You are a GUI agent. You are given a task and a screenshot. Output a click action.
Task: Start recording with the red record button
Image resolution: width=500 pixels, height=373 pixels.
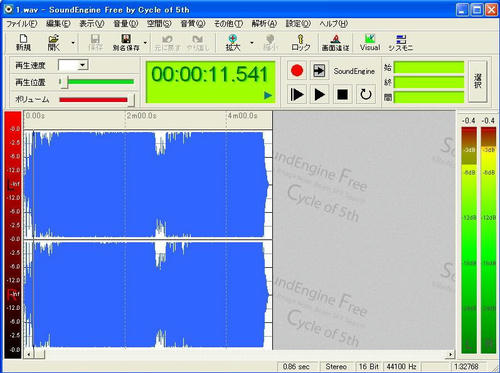pyautogui.click(x=297, y=71)
